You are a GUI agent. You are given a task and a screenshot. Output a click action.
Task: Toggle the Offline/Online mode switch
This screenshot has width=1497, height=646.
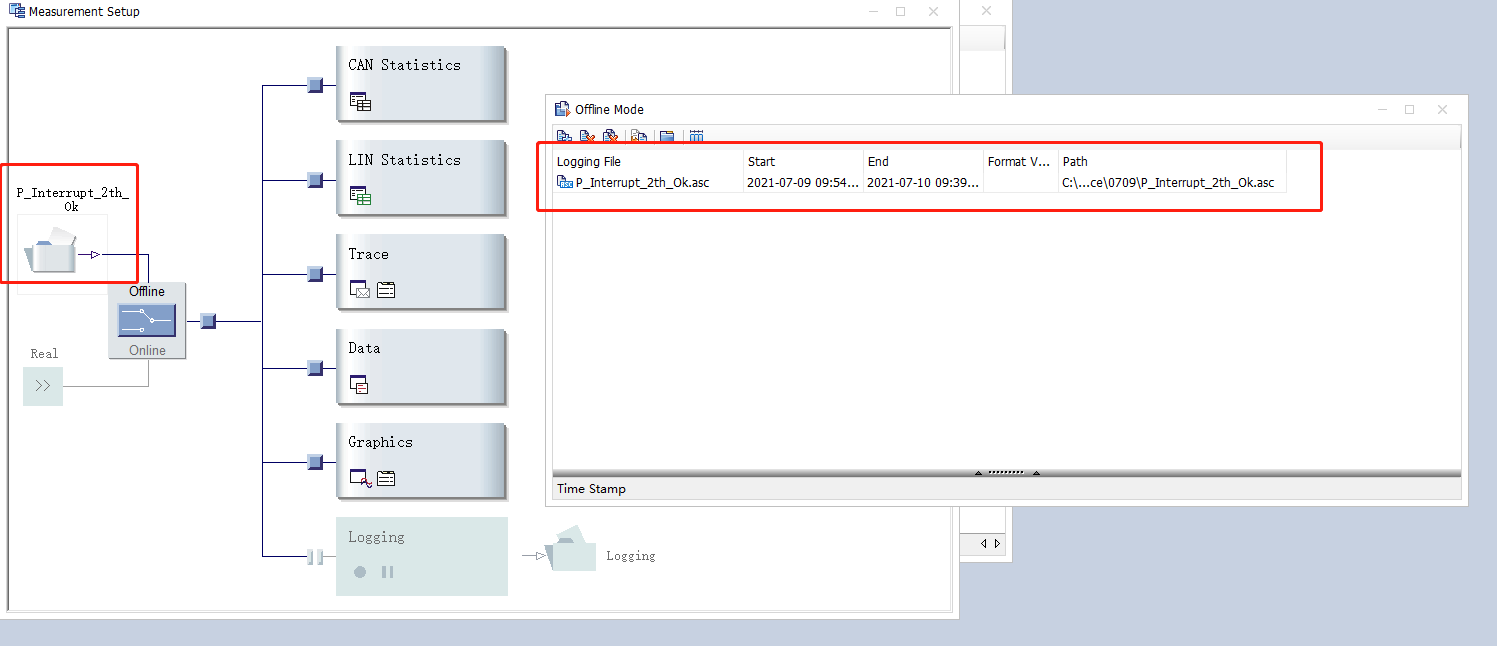147,320
